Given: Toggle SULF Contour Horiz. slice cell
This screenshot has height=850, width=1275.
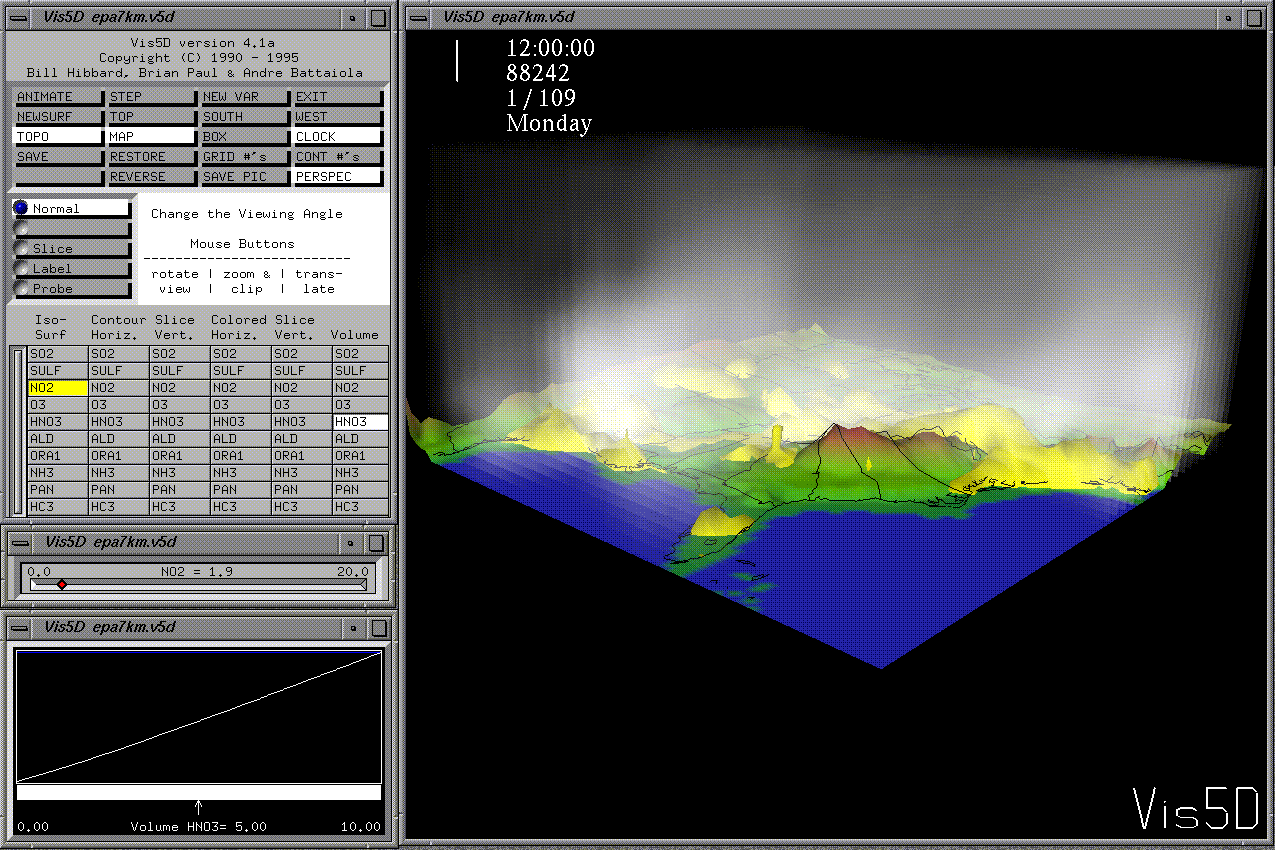Looking at the screenshot, I should pyautogui.click(x=119, y=371).
